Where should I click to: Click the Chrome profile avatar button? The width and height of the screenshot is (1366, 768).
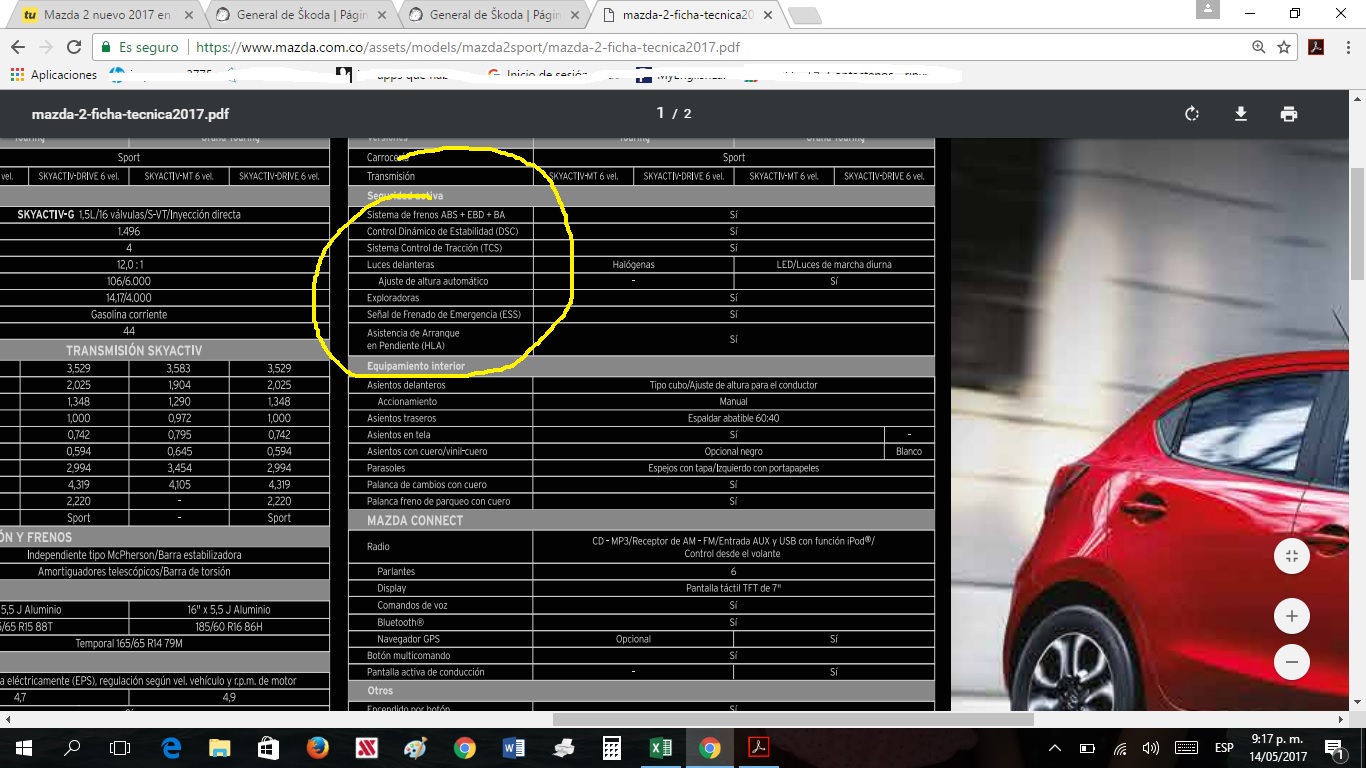click(x=1208, y=9)
